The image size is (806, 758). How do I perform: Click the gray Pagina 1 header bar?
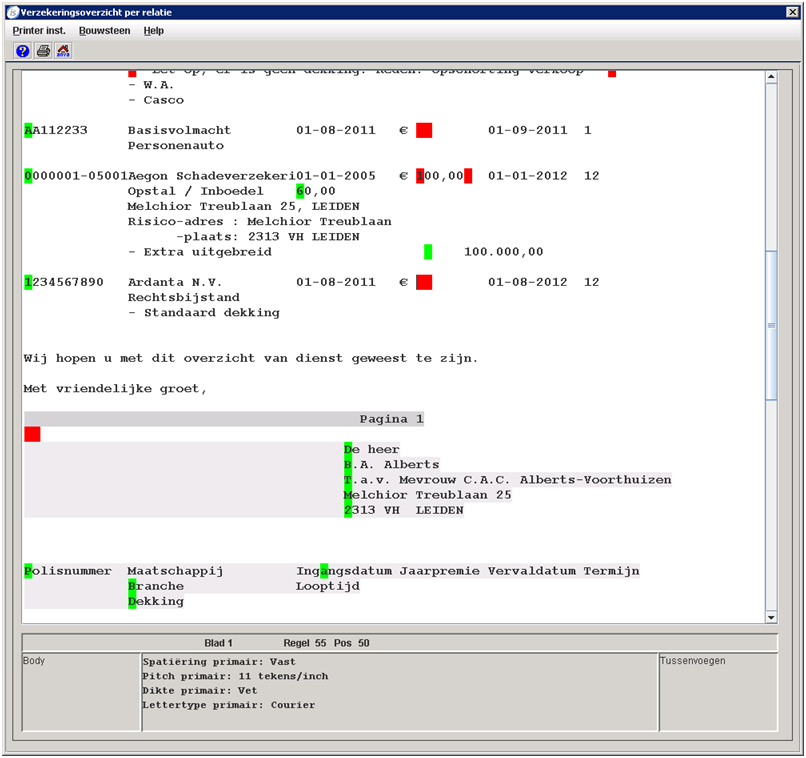(224, 419)
